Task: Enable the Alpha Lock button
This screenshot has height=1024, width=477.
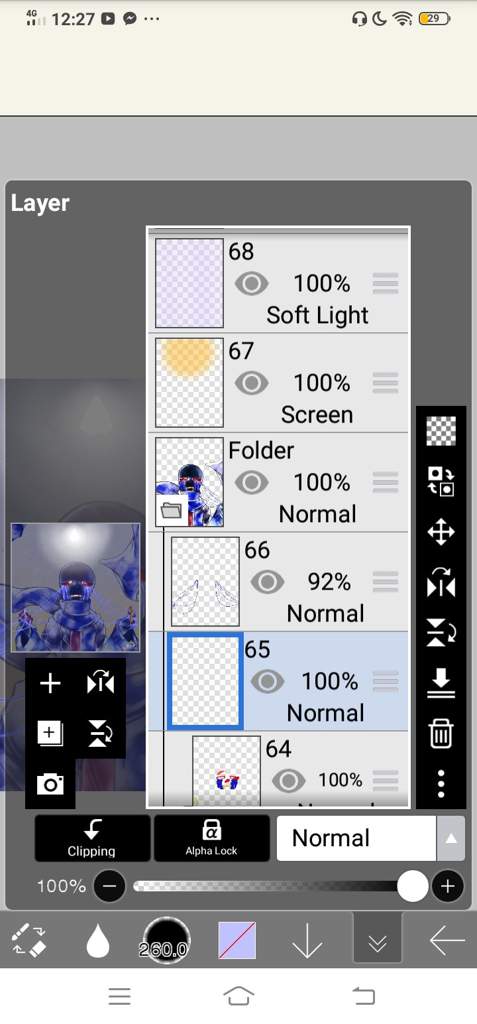Action: 212,838
